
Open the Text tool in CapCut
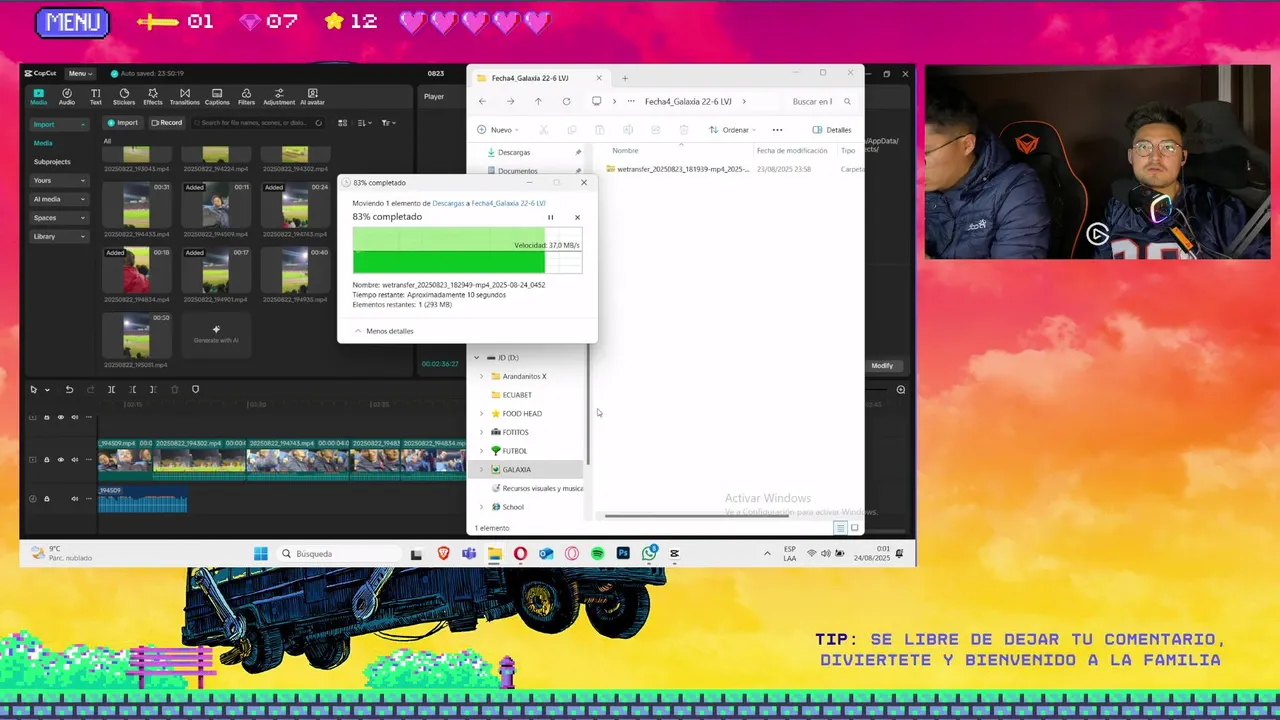click(95, 97)
